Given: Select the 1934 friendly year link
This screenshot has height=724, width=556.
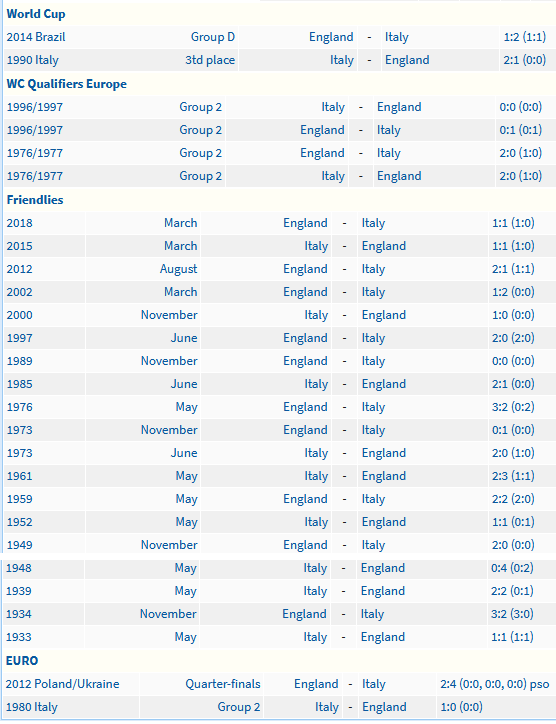Looking at the screenshot, I should [x=18, y=614].
